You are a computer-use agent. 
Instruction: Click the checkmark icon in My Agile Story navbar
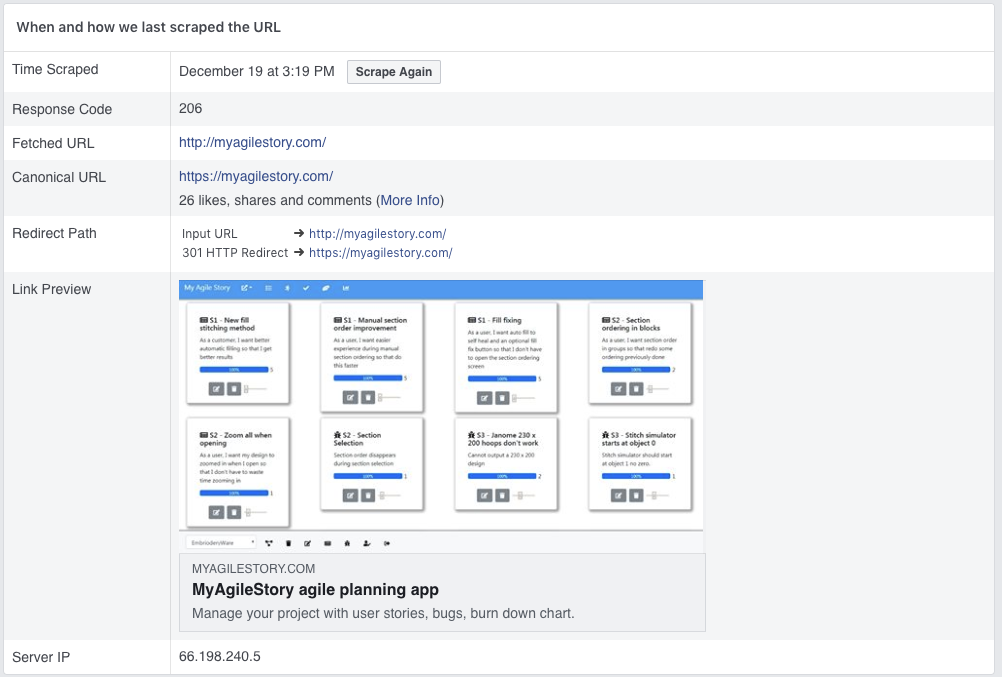(306, 288)
